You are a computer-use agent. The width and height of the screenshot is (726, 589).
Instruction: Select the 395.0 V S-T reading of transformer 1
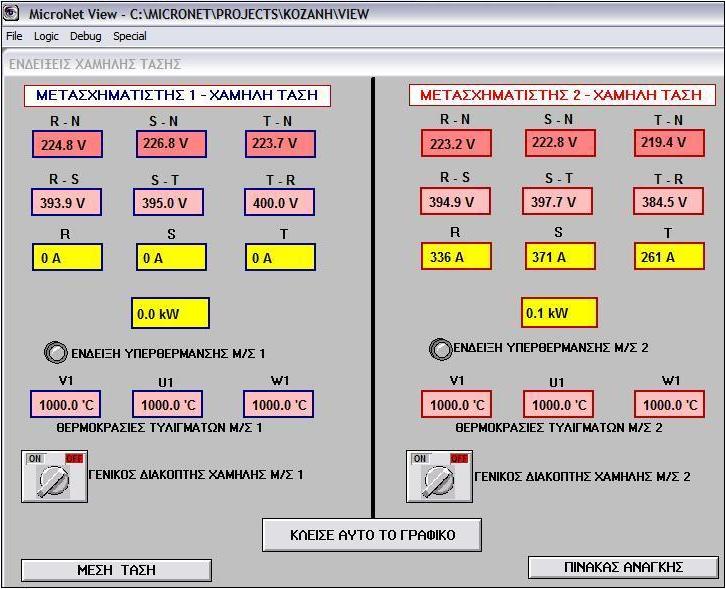168,202
